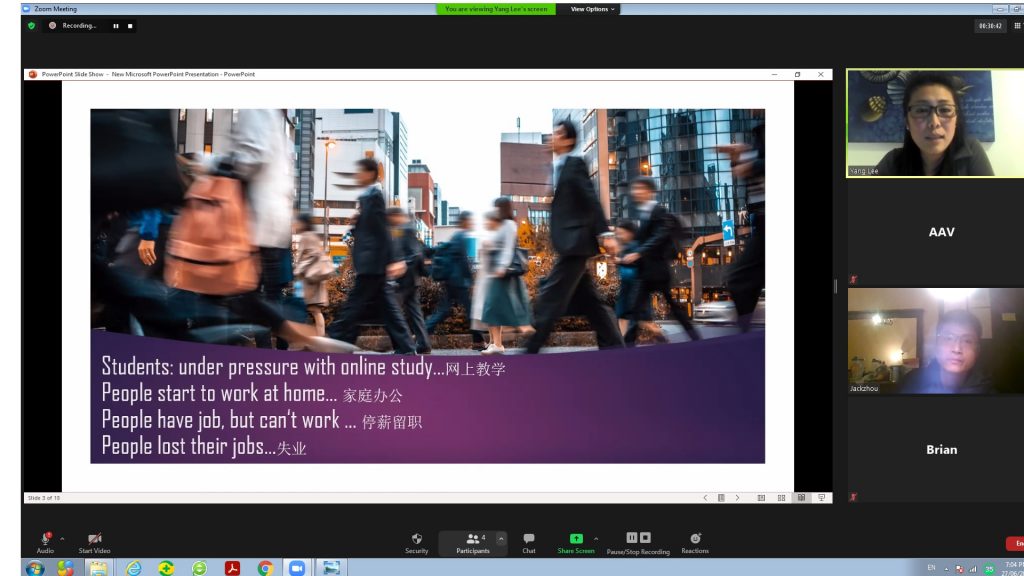
Task: Toggle microphone mute with Audio button
Action: point(45,542)
